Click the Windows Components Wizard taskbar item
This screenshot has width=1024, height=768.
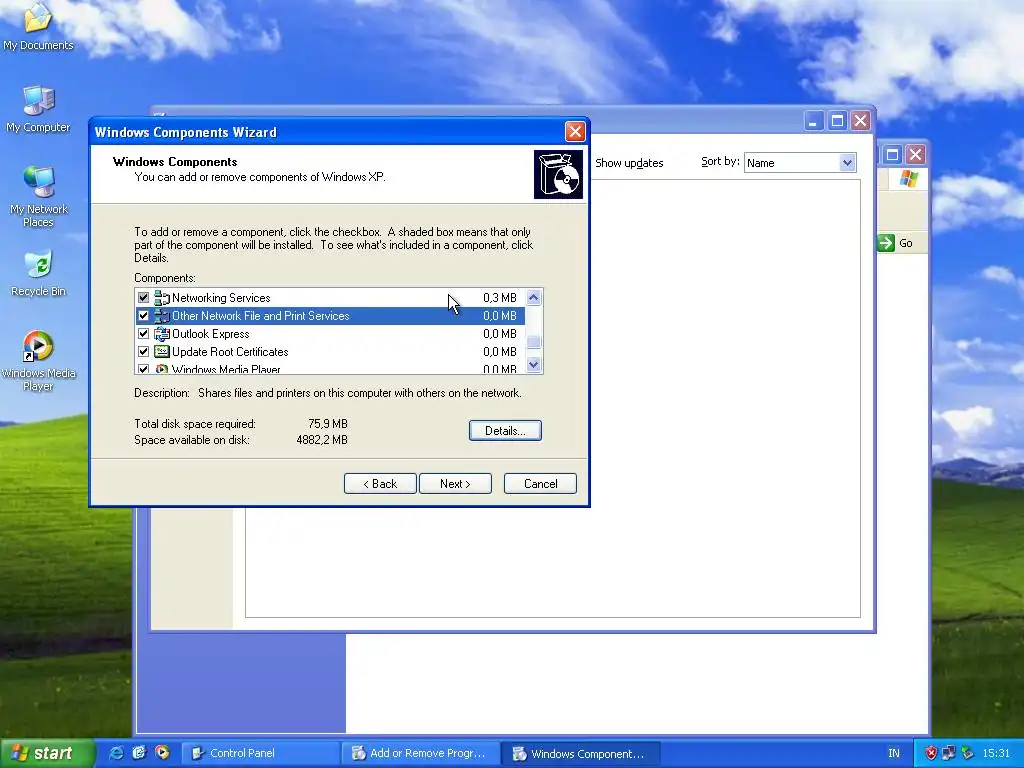coord(581,754)
